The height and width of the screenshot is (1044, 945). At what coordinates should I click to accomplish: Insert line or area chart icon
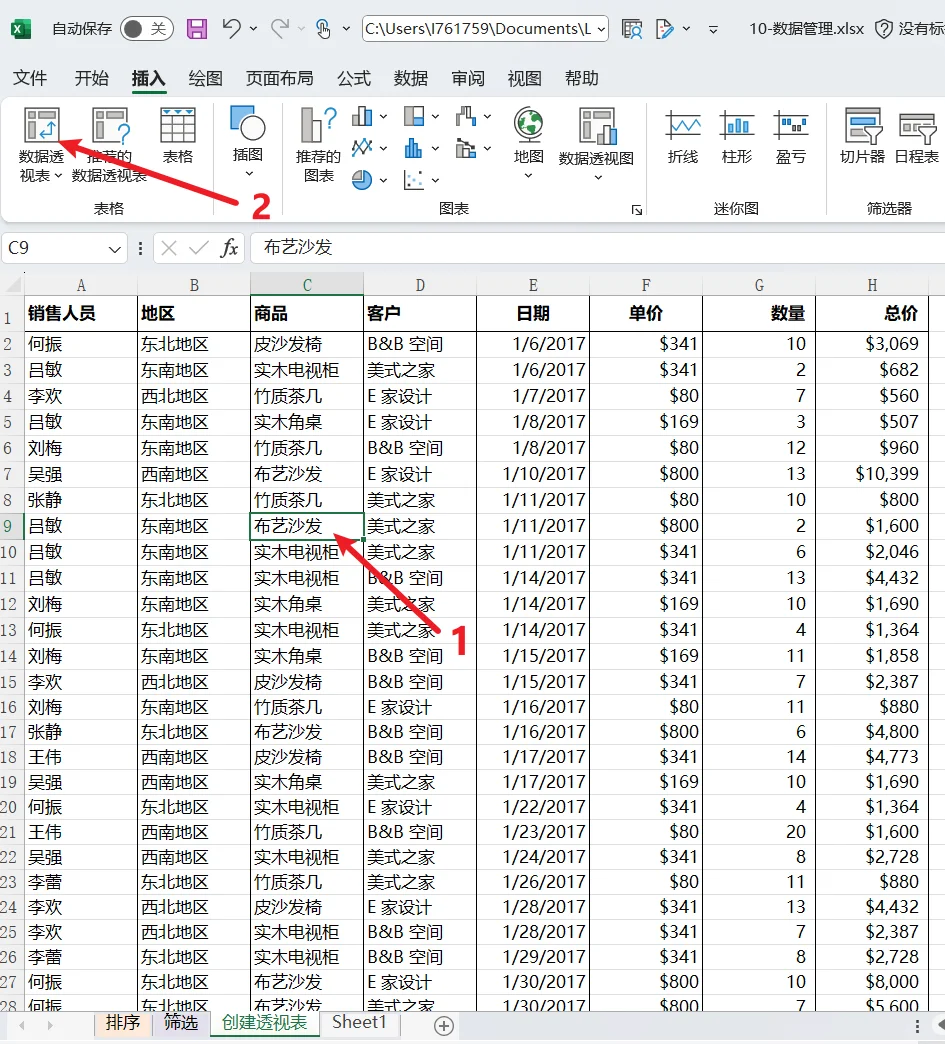pos(362,147)
